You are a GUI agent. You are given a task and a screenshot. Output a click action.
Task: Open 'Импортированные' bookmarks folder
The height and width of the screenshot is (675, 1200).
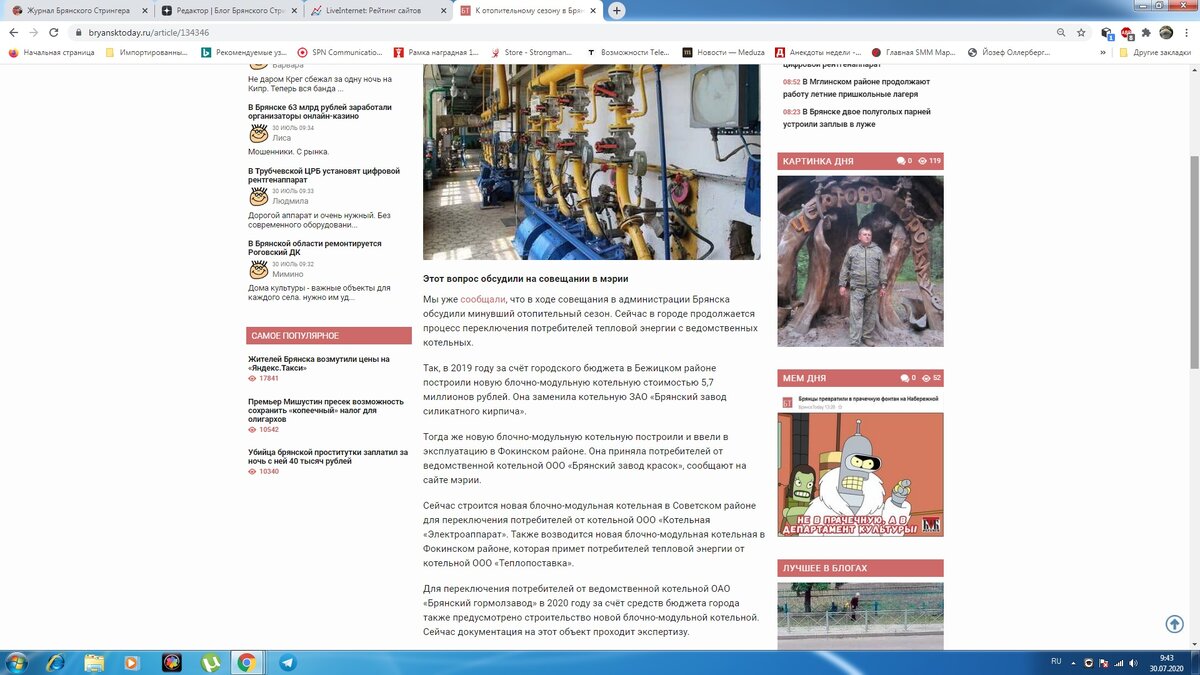146,52
